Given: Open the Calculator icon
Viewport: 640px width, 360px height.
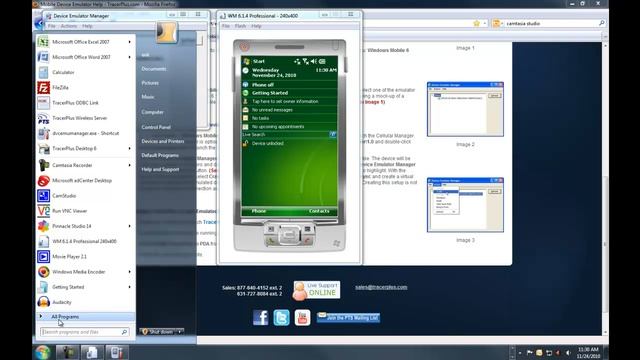Looking at the screenshot, I should tap(43, 72).
